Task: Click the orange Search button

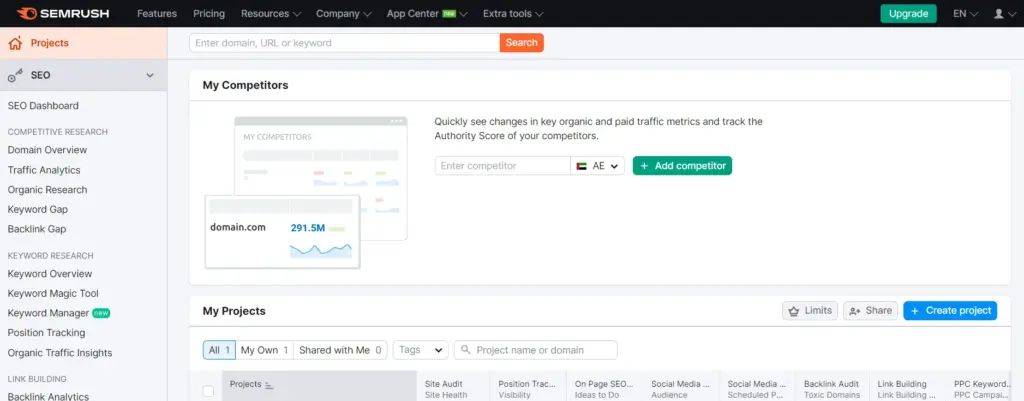Action: coord(521,43)
